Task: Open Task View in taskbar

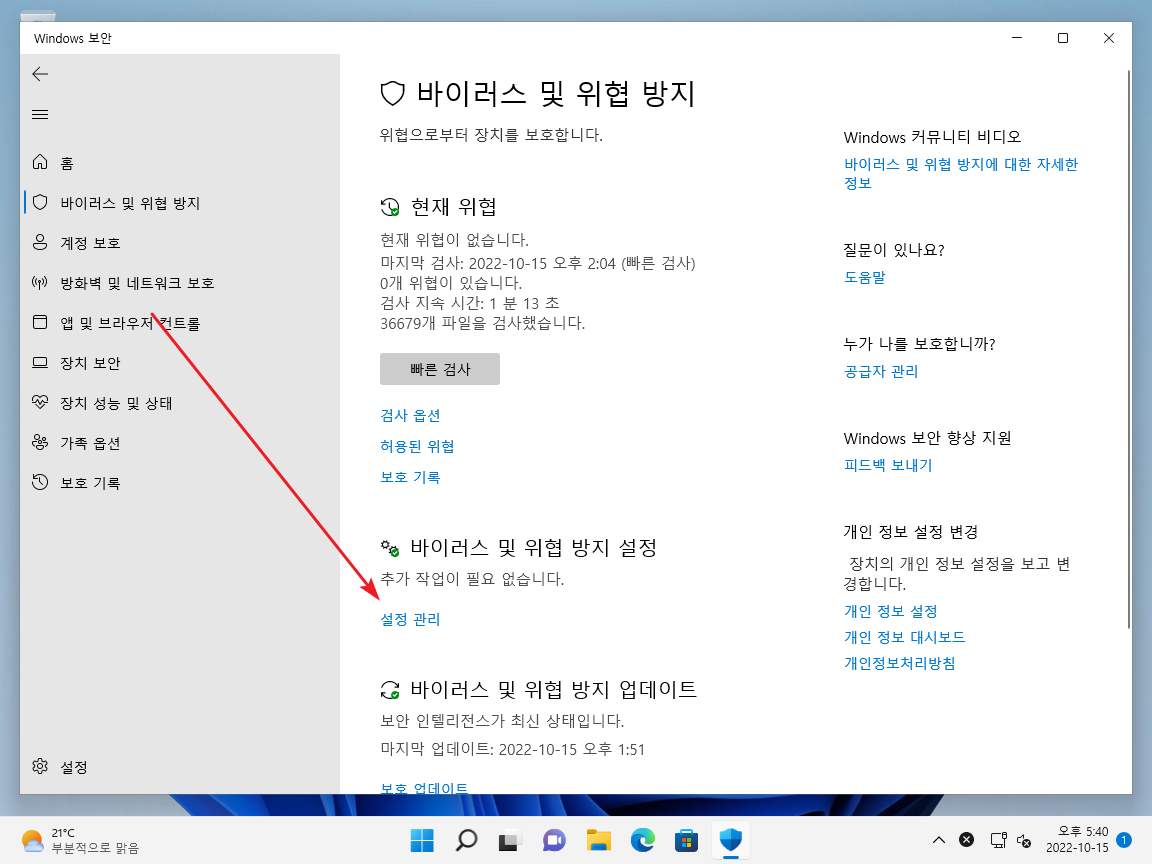Action: 510,840
